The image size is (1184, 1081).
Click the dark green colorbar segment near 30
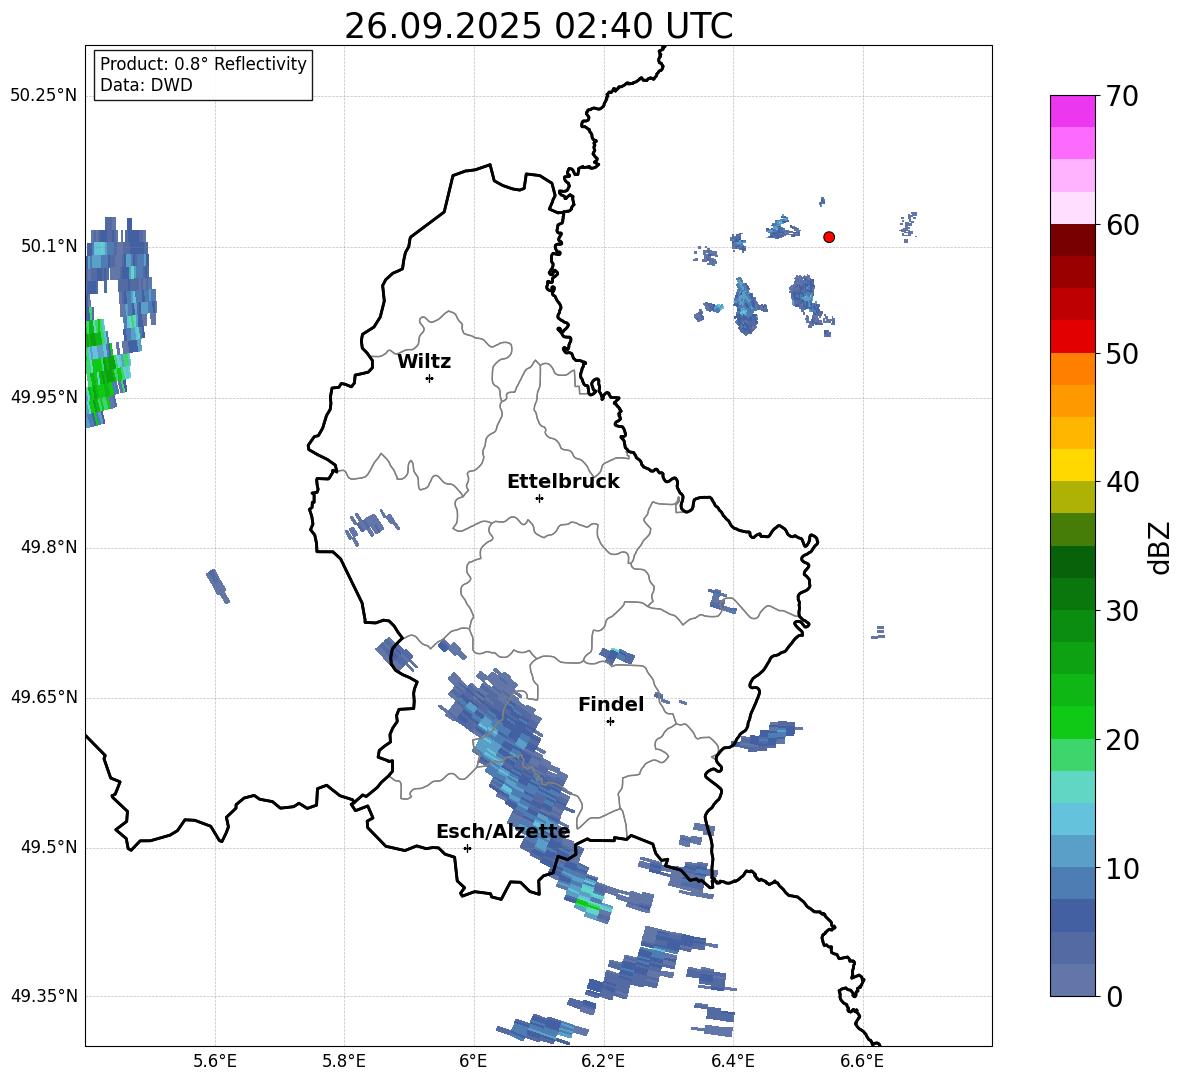1072,594
